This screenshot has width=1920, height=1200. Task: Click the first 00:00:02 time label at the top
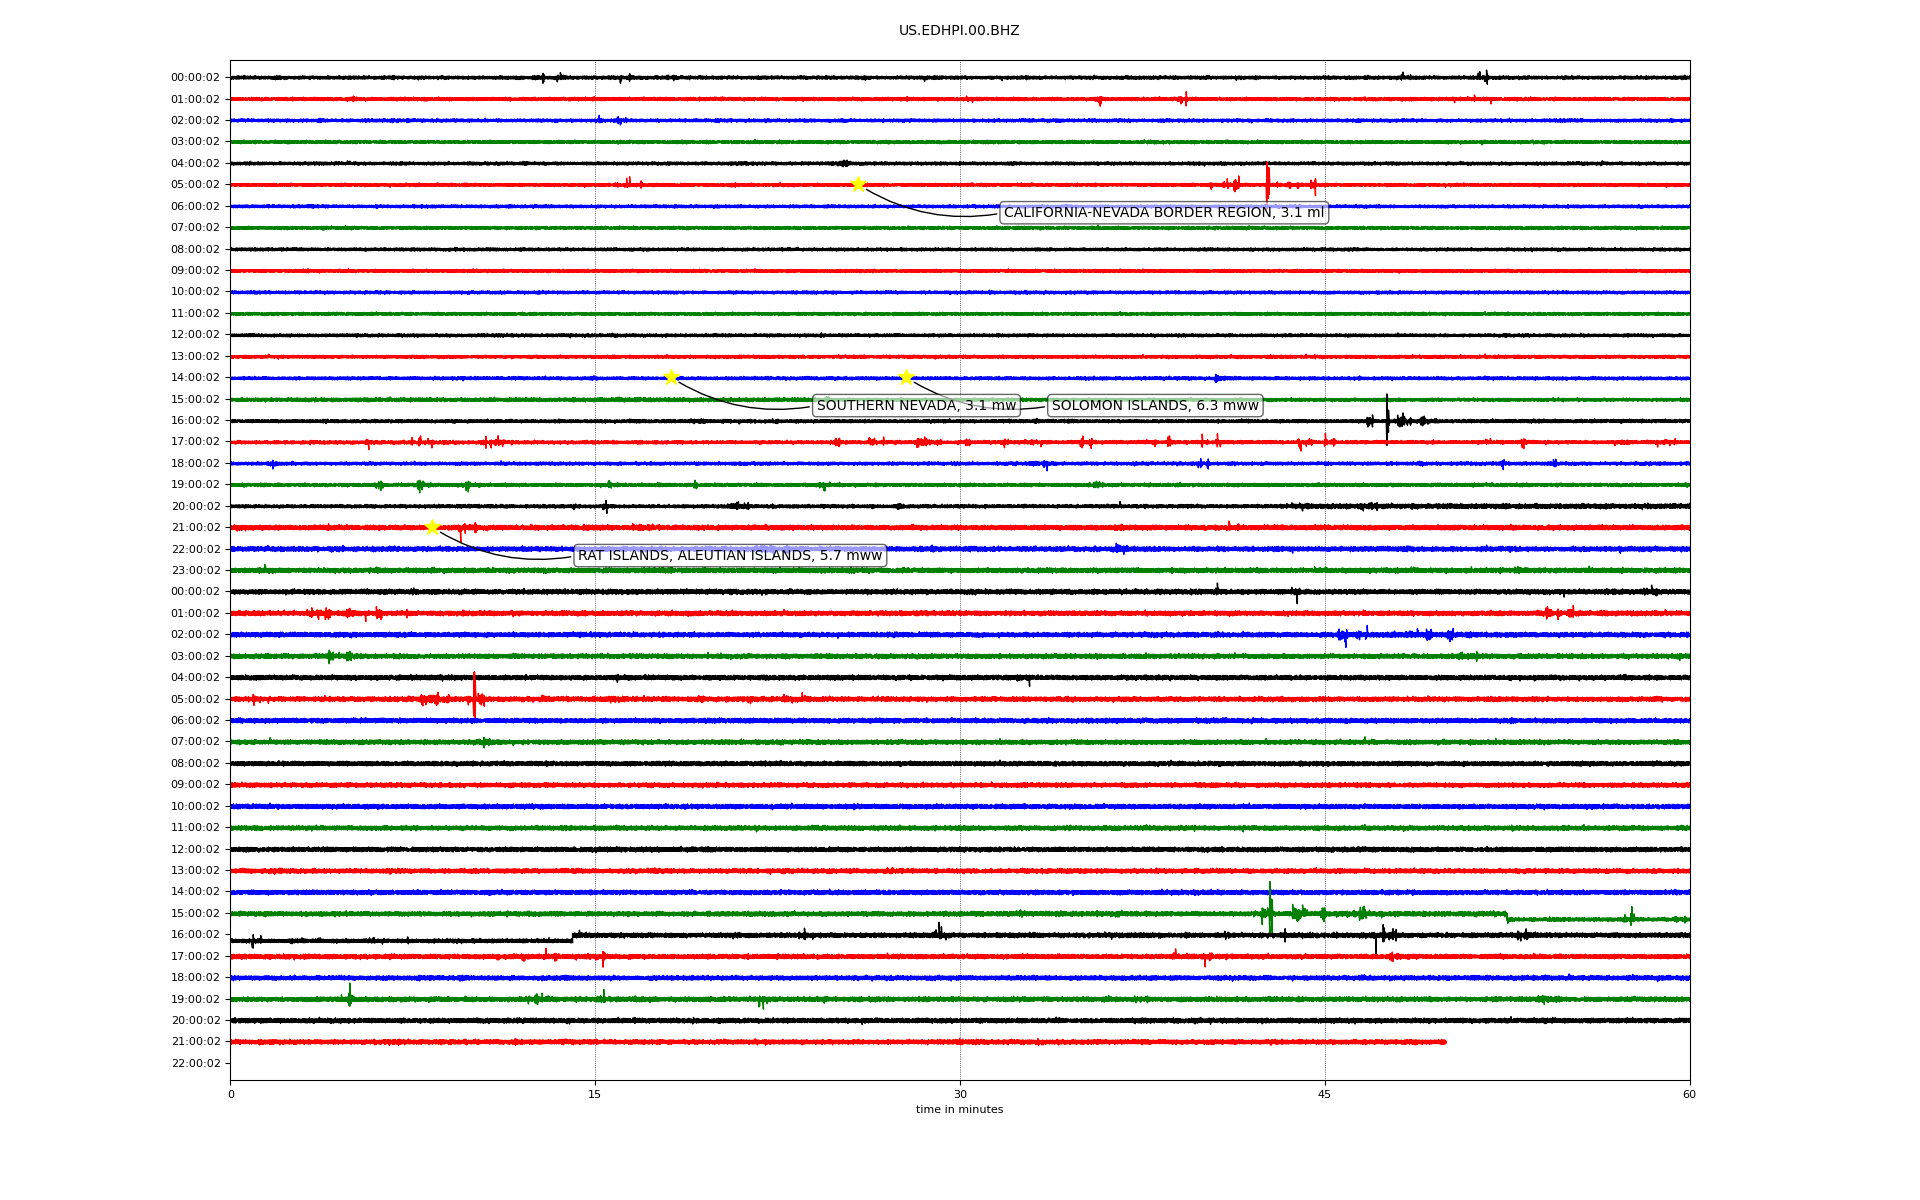pyautogui.click(x=195, y=78)
